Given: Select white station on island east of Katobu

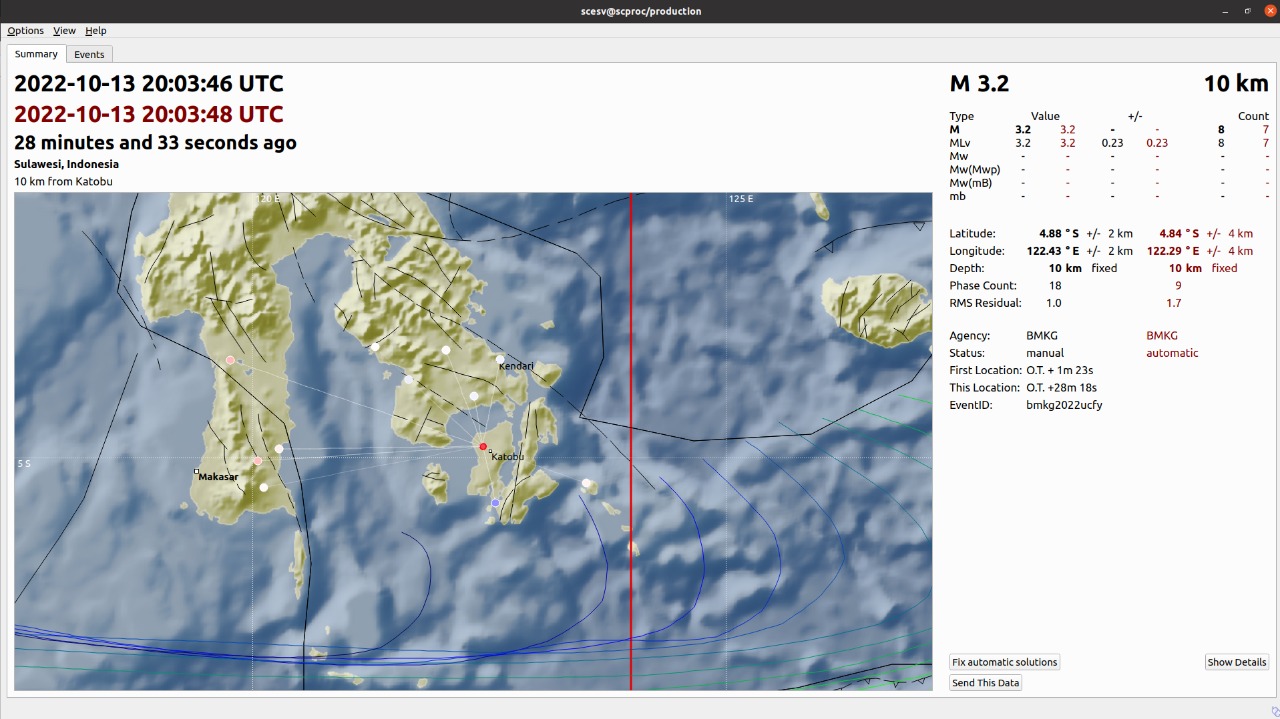Looking at the screenshot, I should click(x=587, y=484).
